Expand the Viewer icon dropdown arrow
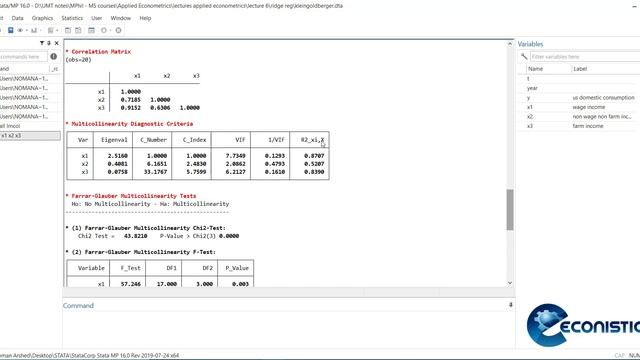Image resolution: width=640 pixels, height=360 pixels. pyautogui.click(x=27, y=30)
